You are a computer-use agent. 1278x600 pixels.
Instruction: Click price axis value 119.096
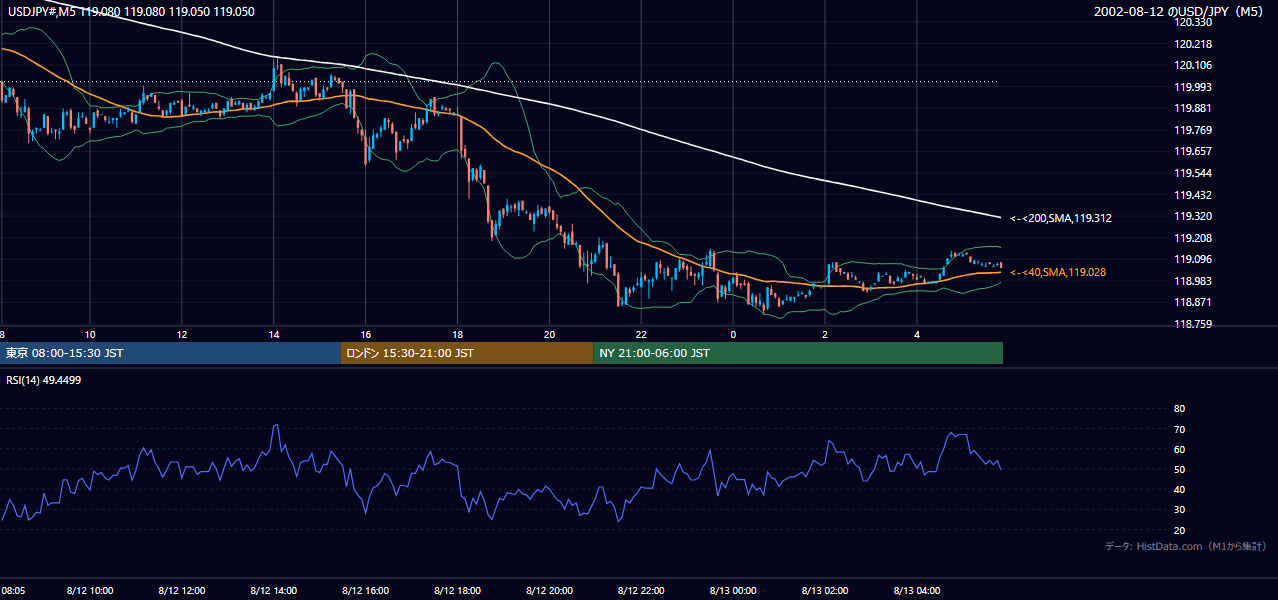[x=1193, y=259]
